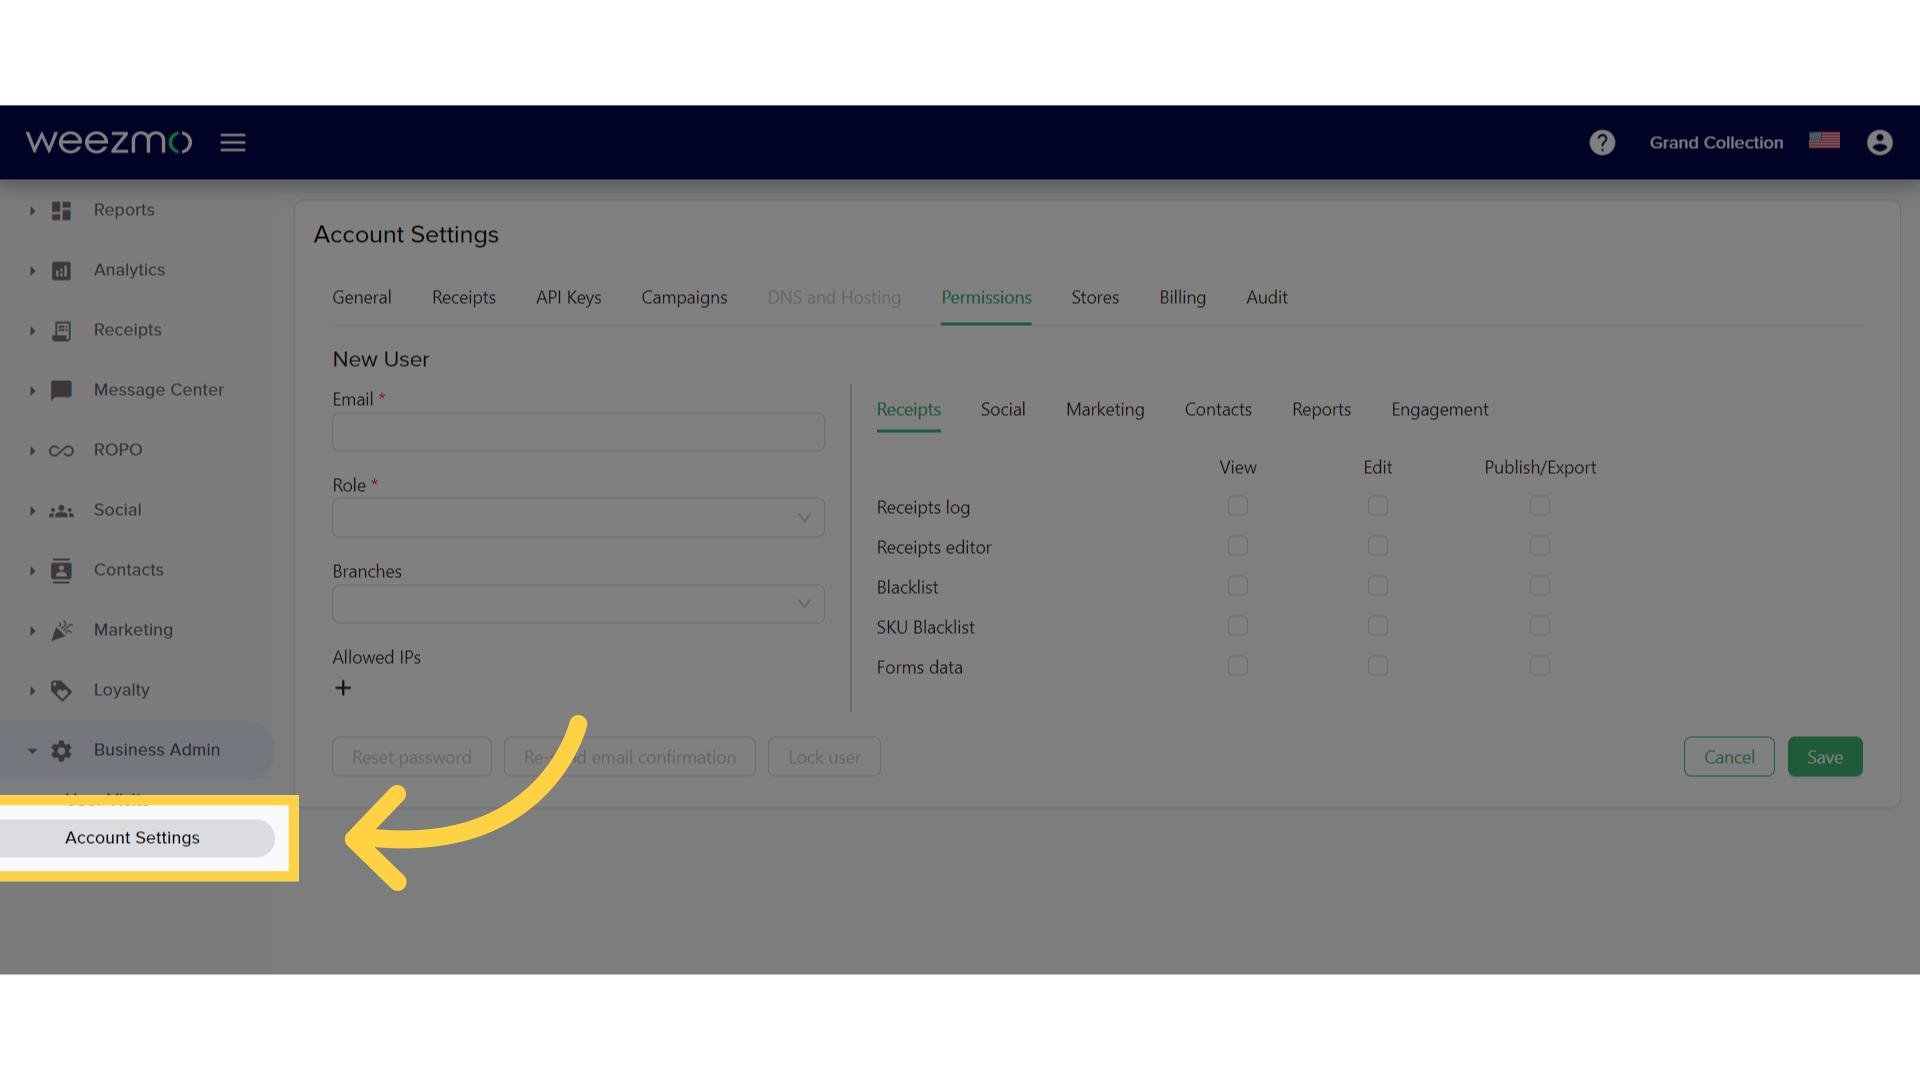
Task: Click the Analytics chart icon in sidebar
Action: pyautogui.click(x=61, y=270)
